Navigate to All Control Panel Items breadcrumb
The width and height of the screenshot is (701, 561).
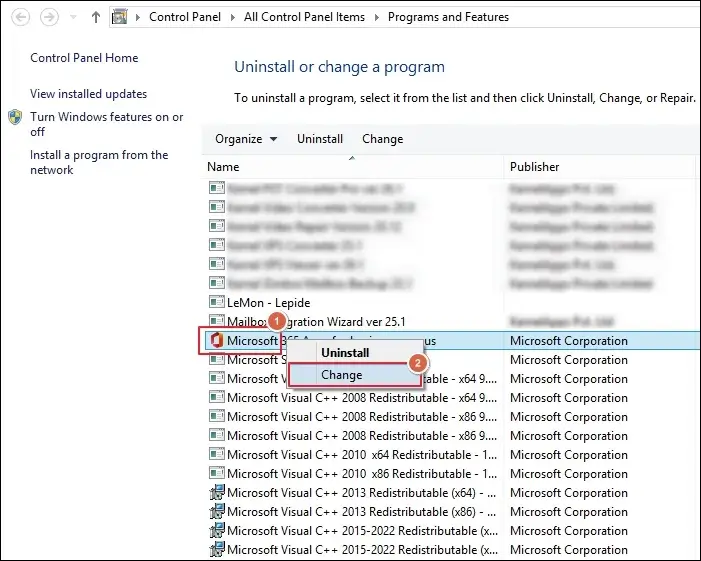(x=304, y=17)
